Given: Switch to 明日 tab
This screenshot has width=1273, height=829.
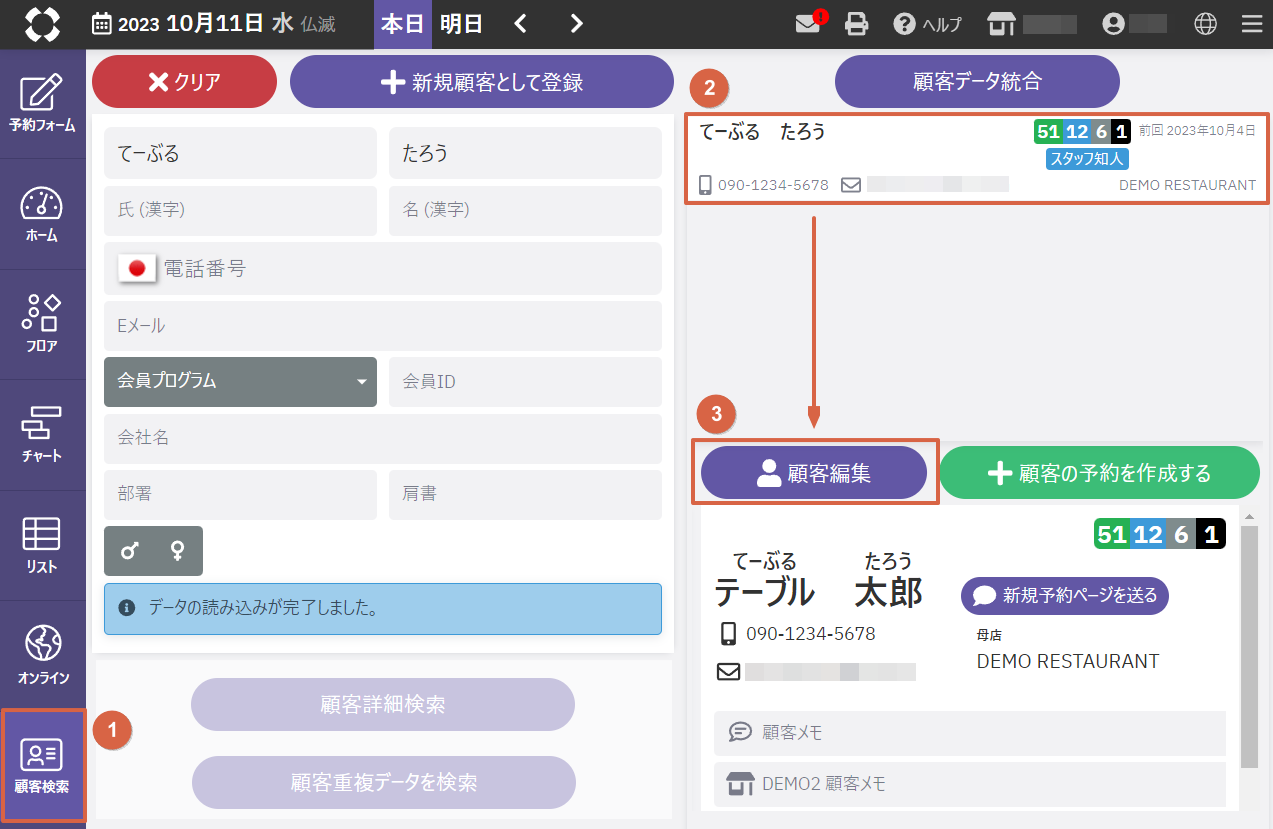Looking at the screenshot, I should [461, 24].
